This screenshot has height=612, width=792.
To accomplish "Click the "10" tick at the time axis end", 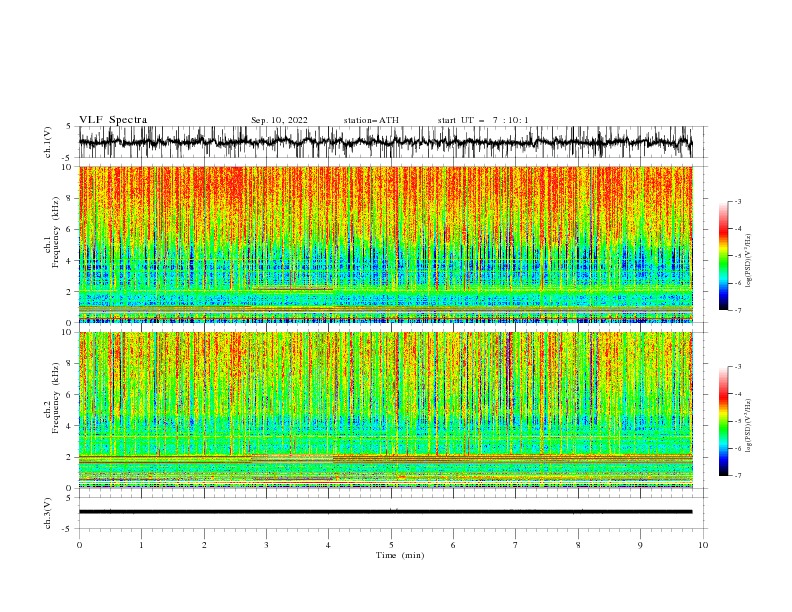I will [703, 545].
